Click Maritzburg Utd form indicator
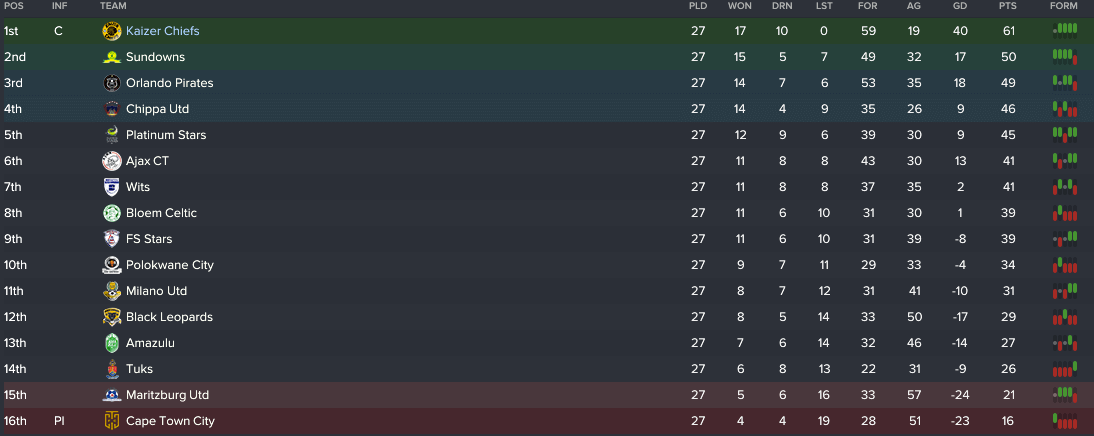Image resolution: width=1094 pixels, height=436 pixels. 1065,394
